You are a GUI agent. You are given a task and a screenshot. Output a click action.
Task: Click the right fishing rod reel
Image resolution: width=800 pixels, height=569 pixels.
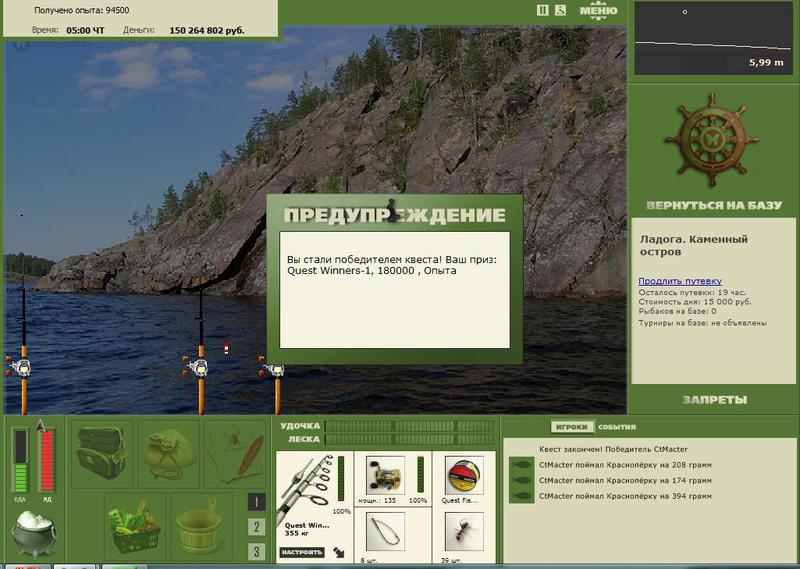coord(274,369)
